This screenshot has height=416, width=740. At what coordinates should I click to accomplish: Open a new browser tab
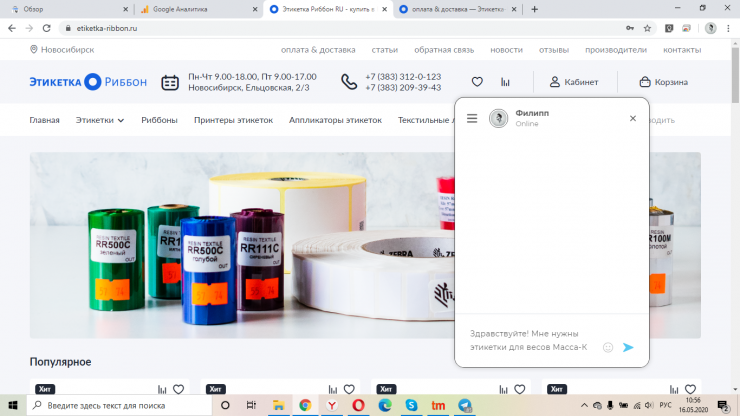(534, 9)
